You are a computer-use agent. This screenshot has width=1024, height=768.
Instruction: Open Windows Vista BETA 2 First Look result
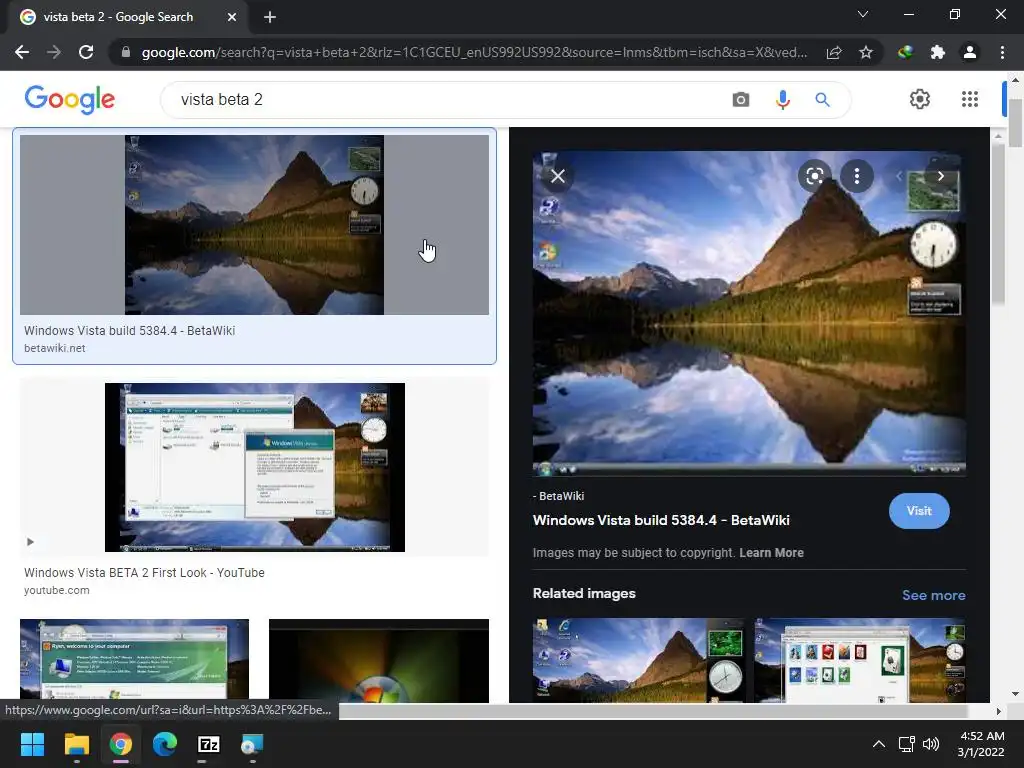144,573
